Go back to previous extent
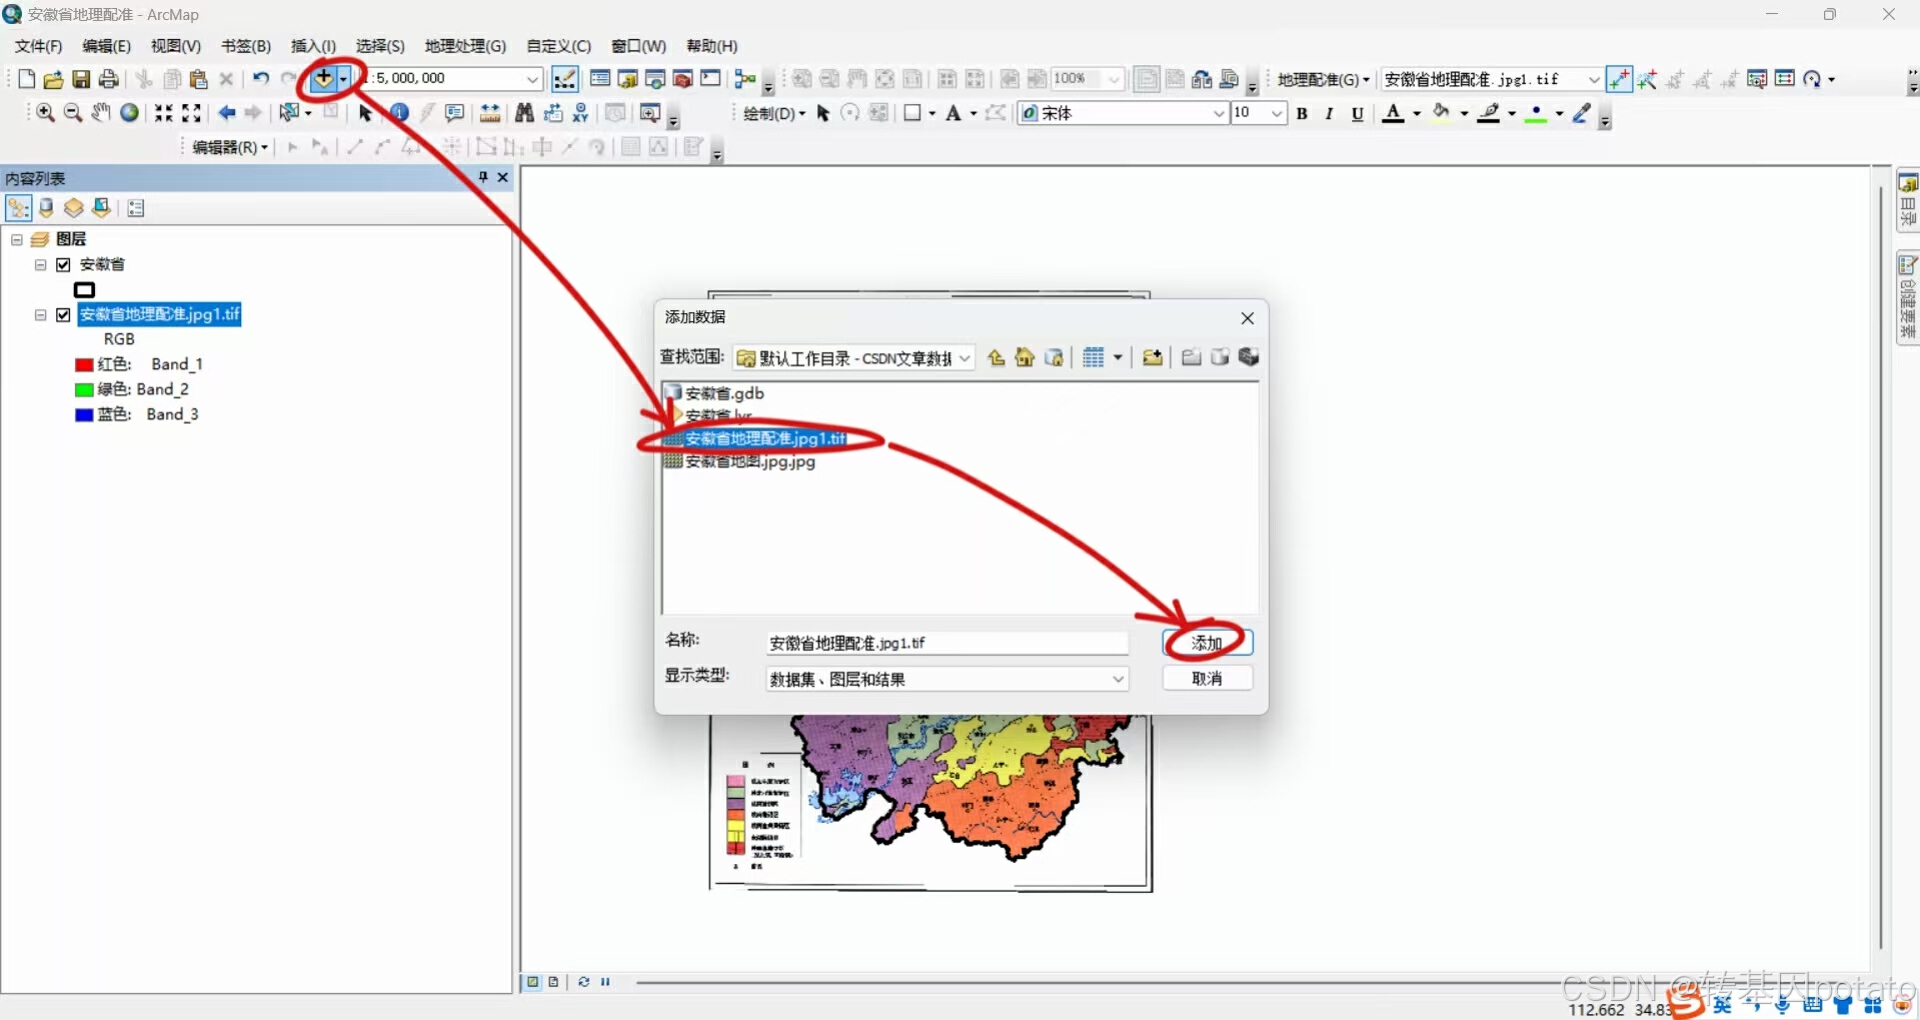 [x=227, y=113]
